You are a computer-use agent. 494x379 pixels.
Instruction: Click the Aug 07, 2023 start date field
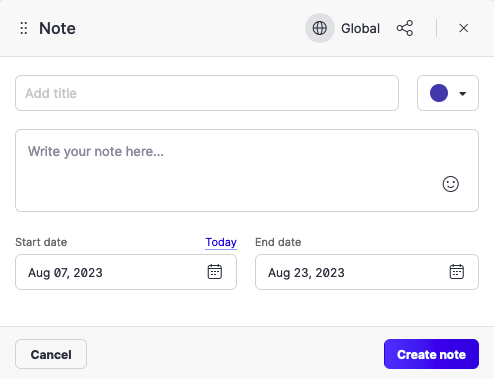click(x=126, y=272)
